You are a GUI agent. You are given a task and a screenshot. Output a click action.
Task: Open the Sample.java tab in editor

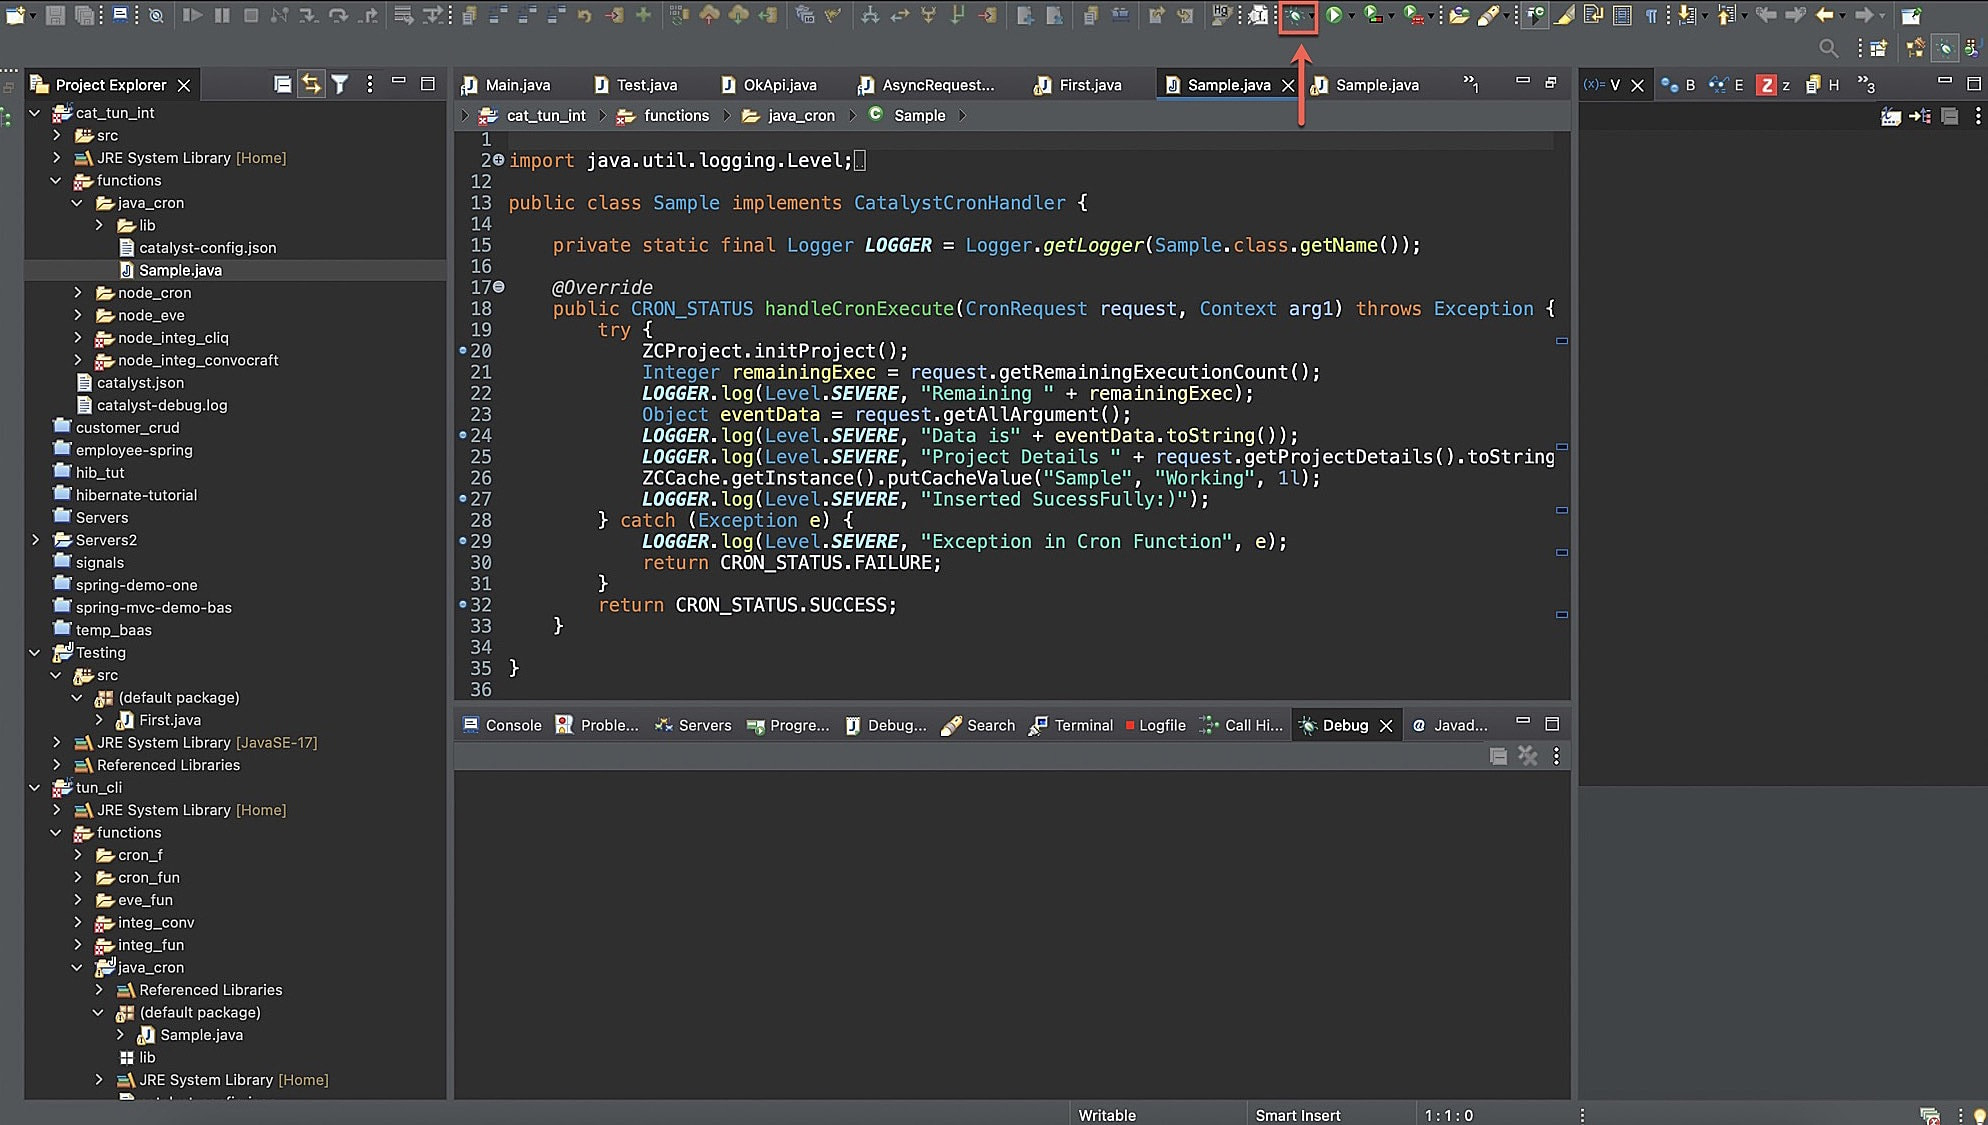[x=1225, y=85]
